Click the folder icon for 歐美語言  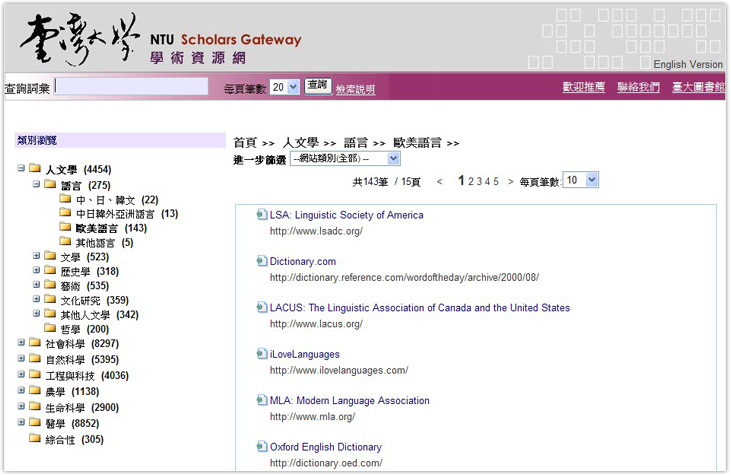[65, 227]
